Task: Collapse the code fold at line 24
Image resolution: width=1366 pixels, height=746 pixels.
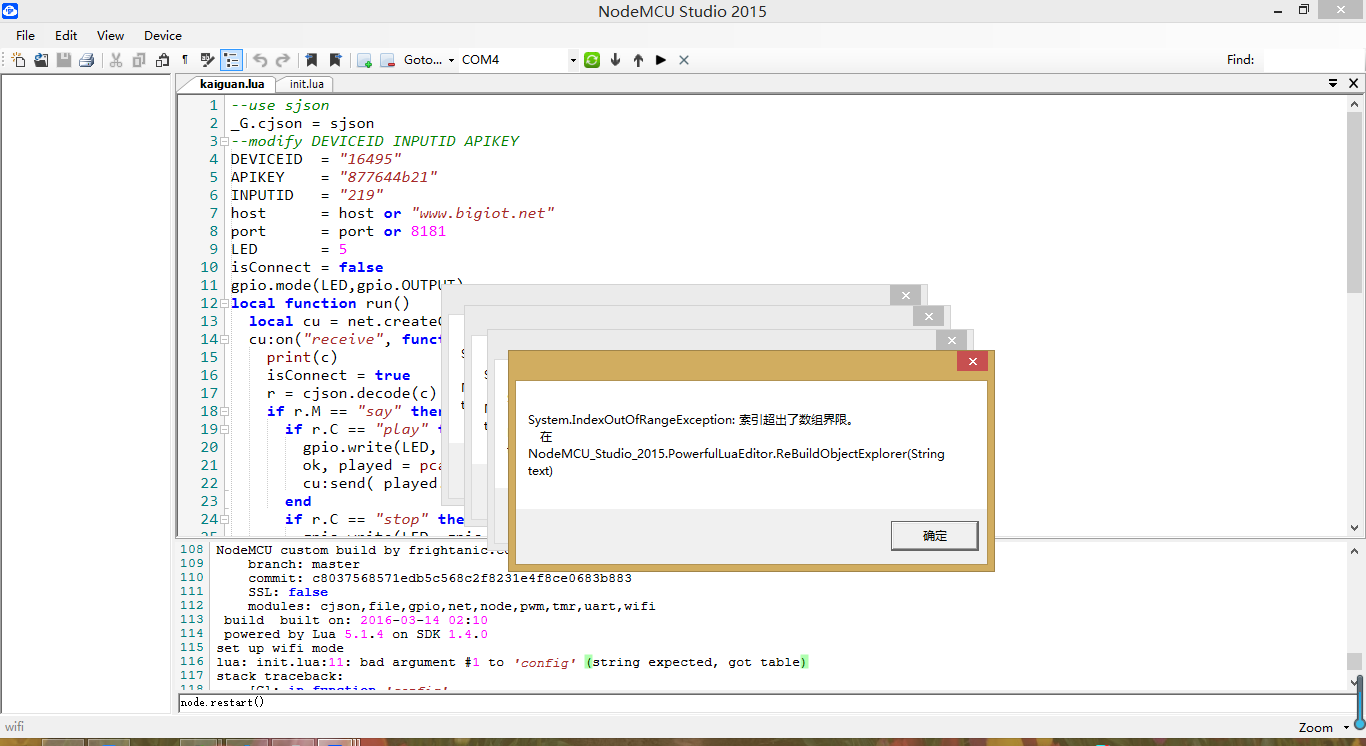Action: 225,519
